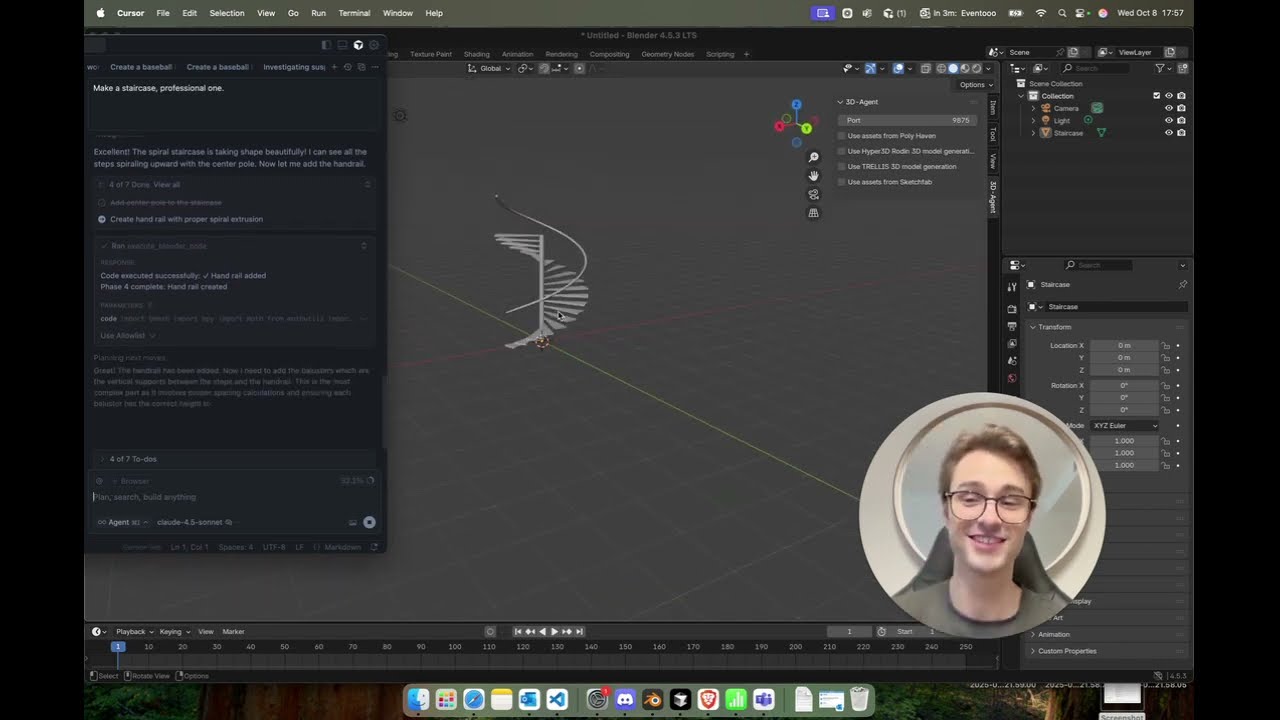The height and width of the screenshot is (720, 1280).
Task: Open the Terminal menu in menu bar
Action: tap(354, 13)
